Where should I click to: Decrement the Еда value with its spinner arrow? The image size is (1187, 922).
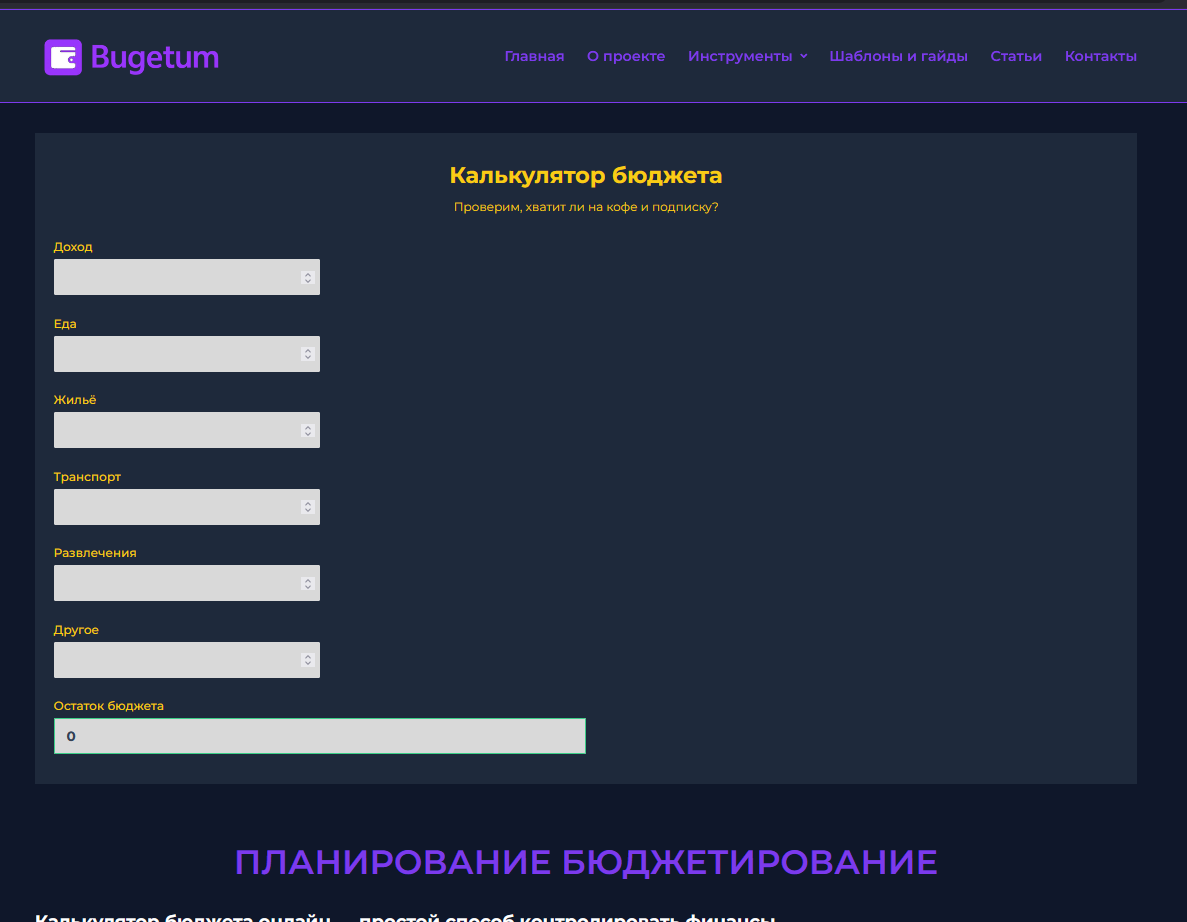click(x=308, y=358)
